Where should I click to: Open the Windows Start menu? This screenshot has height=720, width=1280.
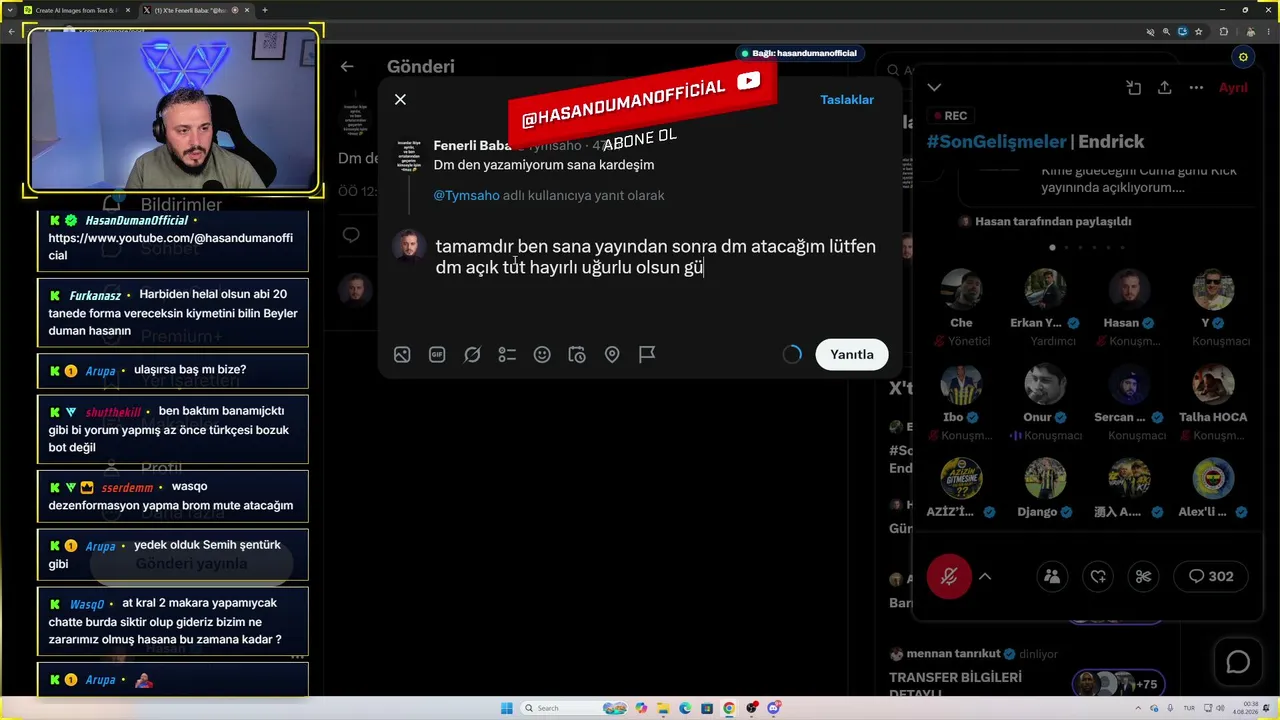point(506,708)
